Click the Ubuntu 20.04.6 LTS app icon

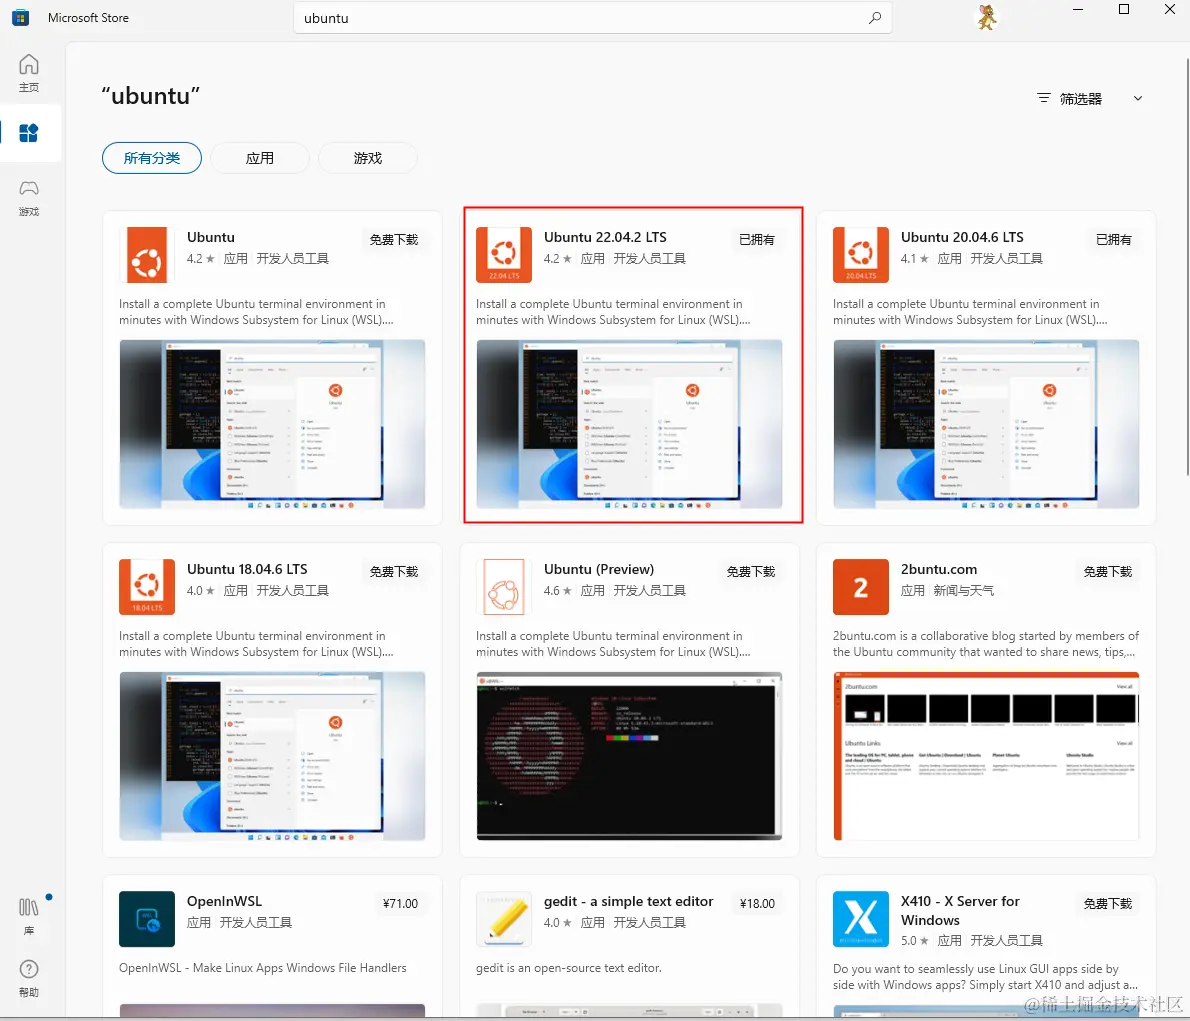(x=861, y=254)
